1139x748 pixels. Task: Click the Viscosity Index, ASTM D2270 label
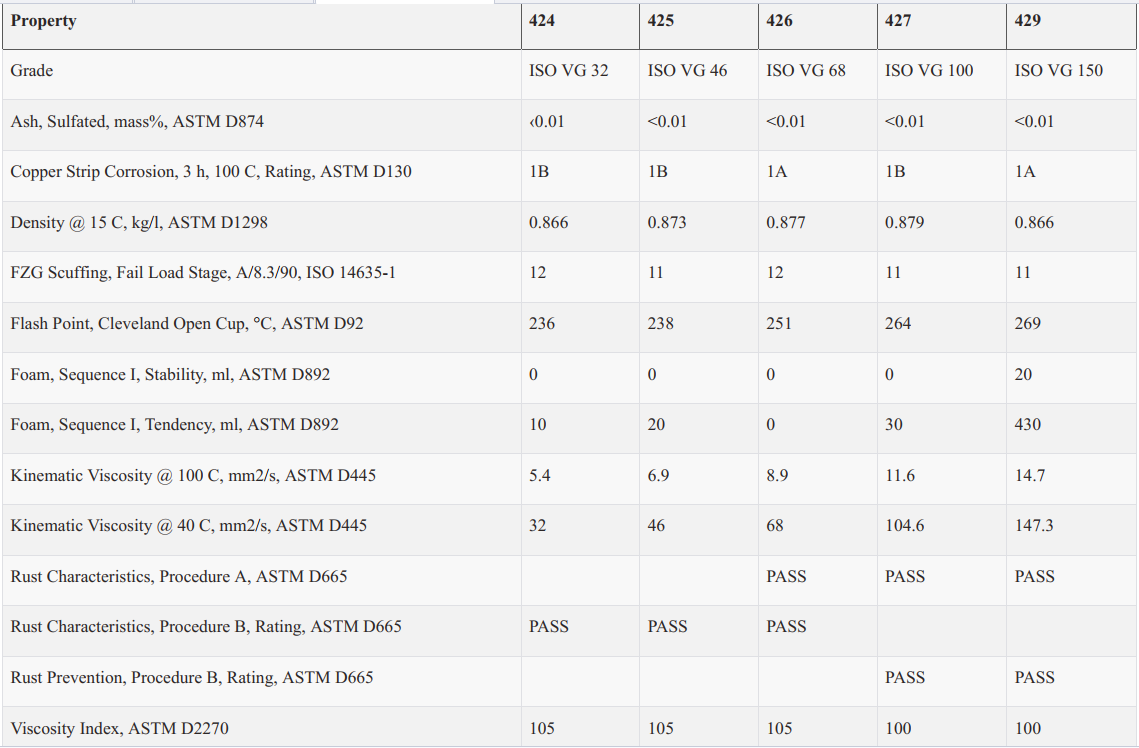pos(119,729)
